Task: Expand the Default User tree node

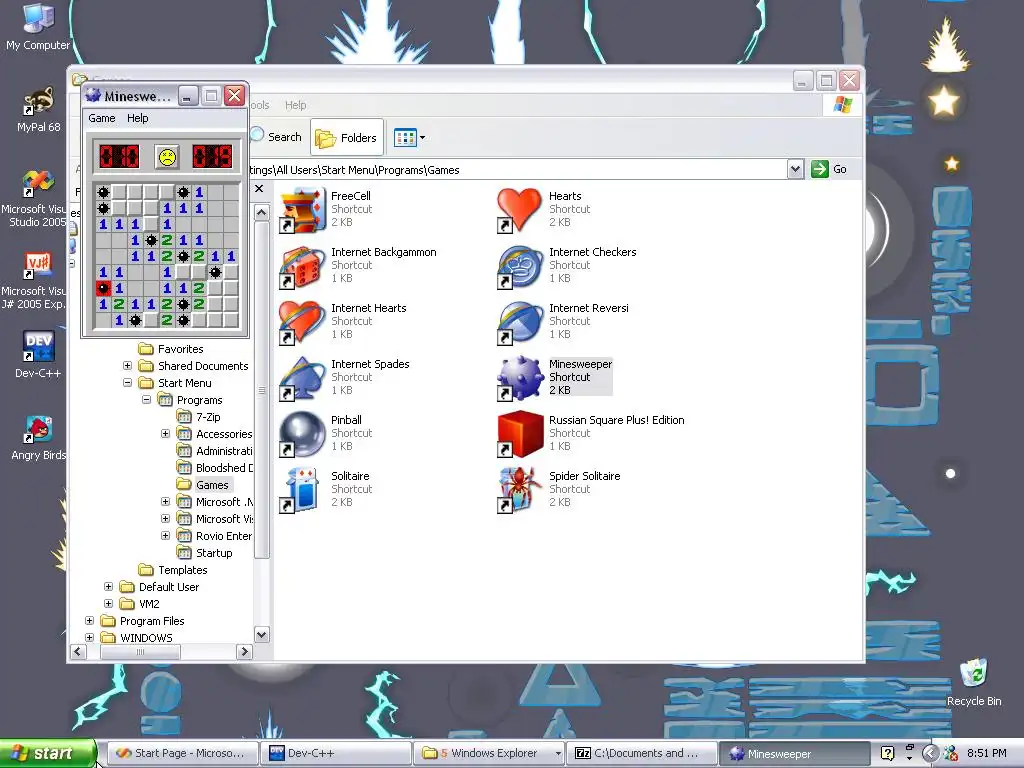Action: pyautogui.click(x=108, y=586)
